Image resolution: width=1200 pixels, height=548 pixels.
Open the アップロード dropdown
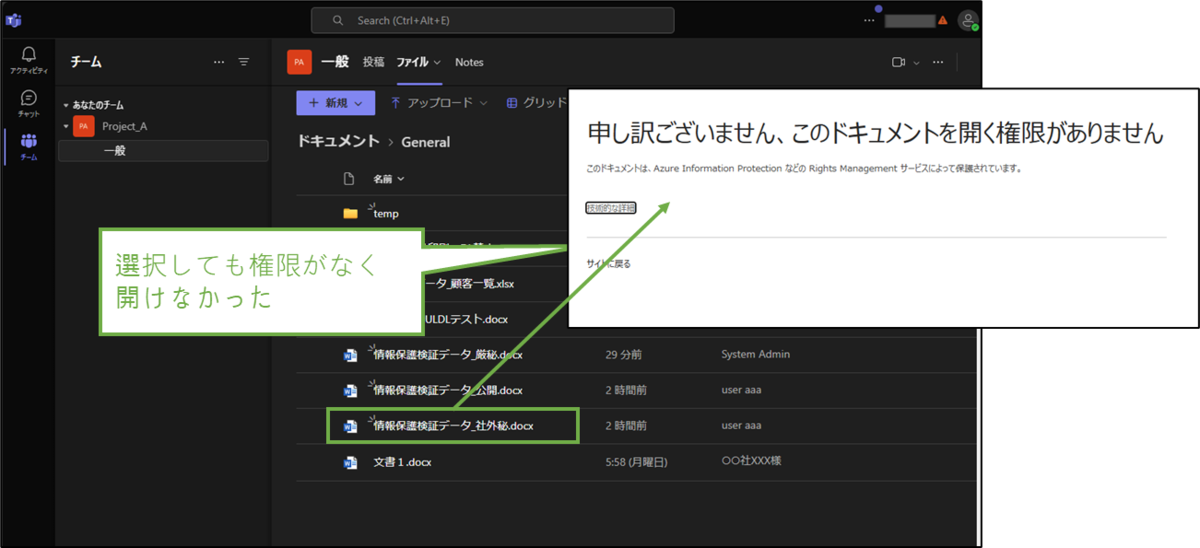click(439, 102)
